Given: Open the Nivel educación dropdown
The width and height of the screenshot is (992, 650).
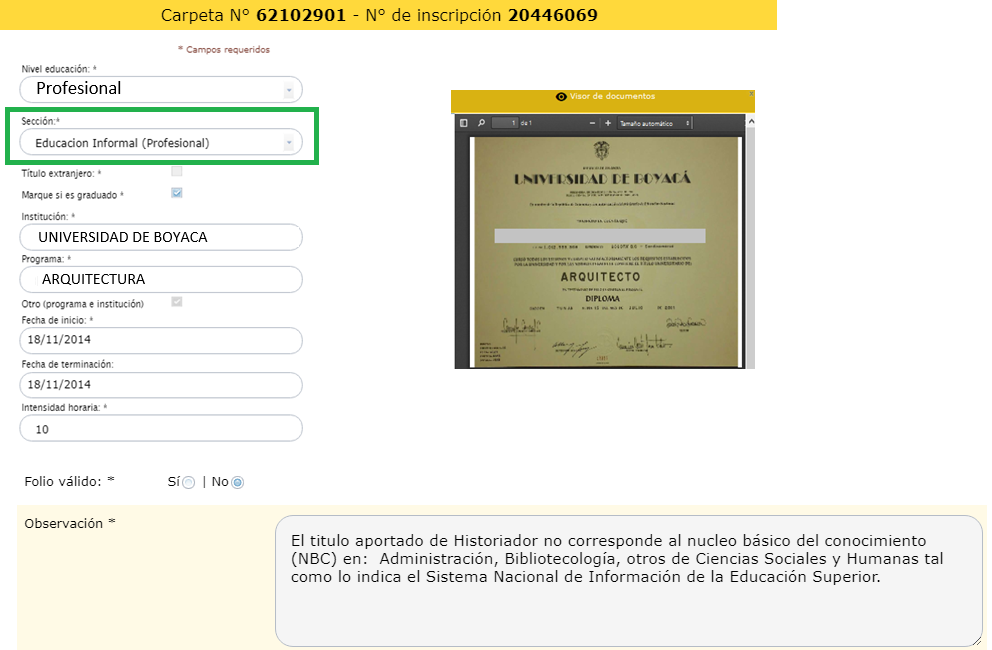Looking at the screenshot, I should 161,89.
